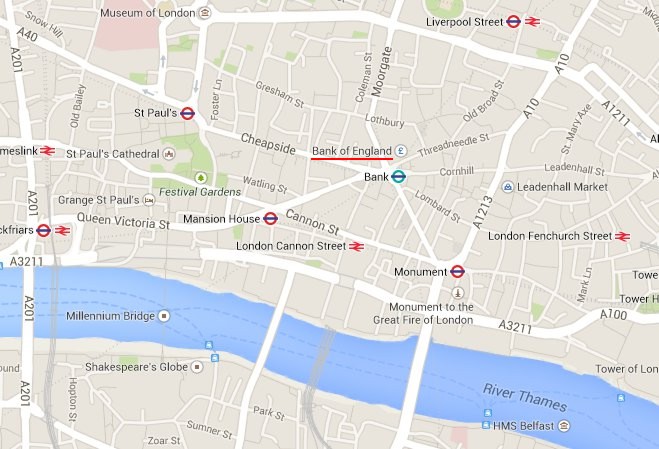Click the Leadenhall Market shopping icon
The height and width of the screenshot is (449, 659).
pos(508,187)
